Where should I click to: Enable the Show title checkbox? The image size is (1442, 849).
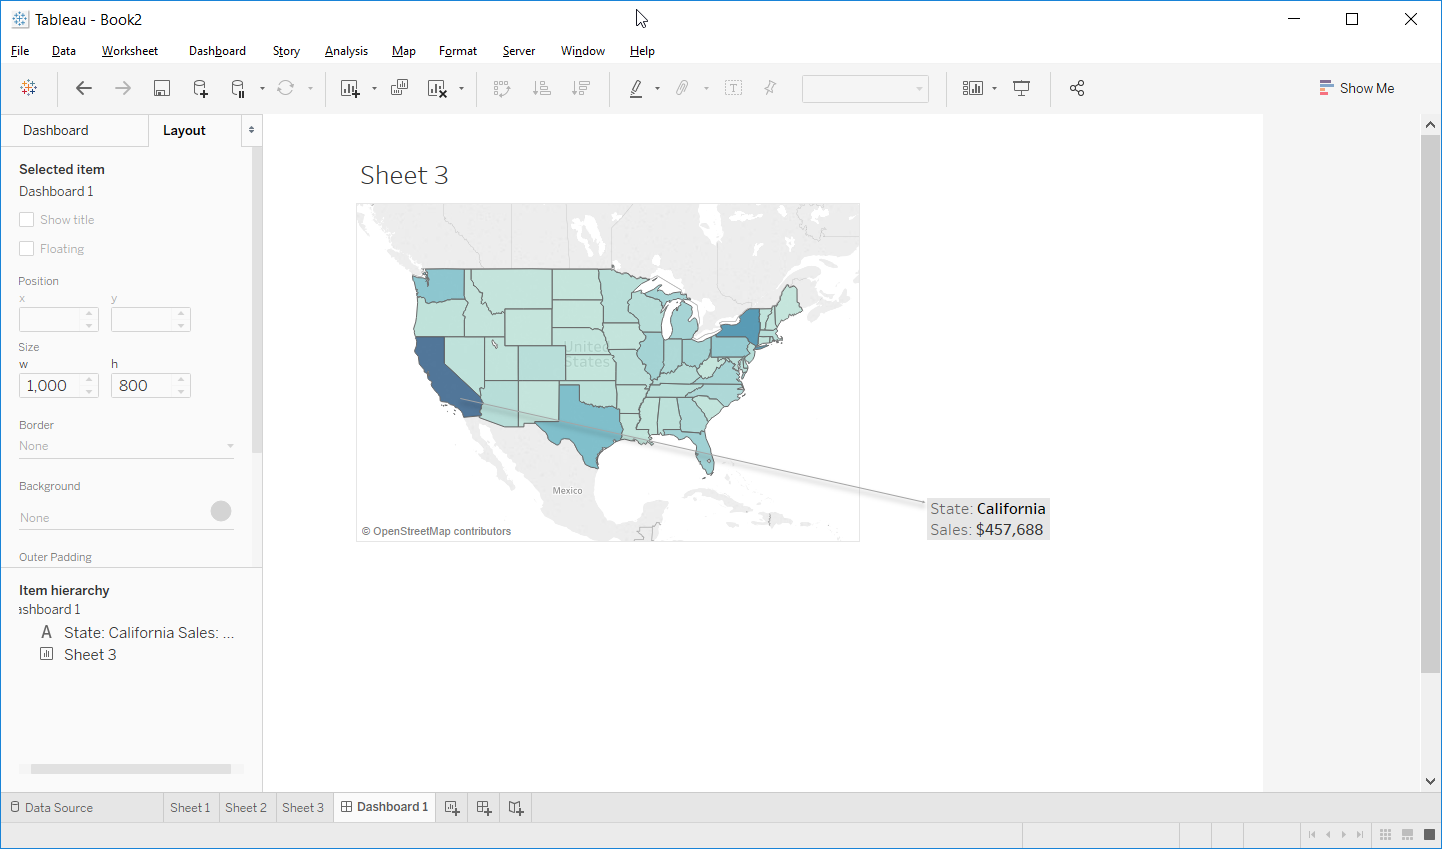click(x=26, y=219)
